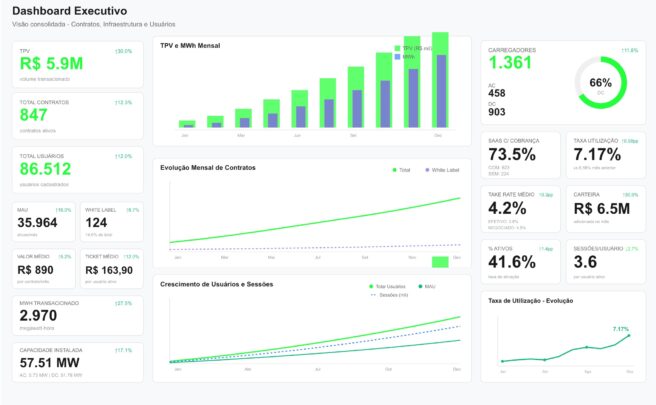The image size is (656, 405).
Task: Toggle the Total Usuários legend marker
Action: click(371, 287)
